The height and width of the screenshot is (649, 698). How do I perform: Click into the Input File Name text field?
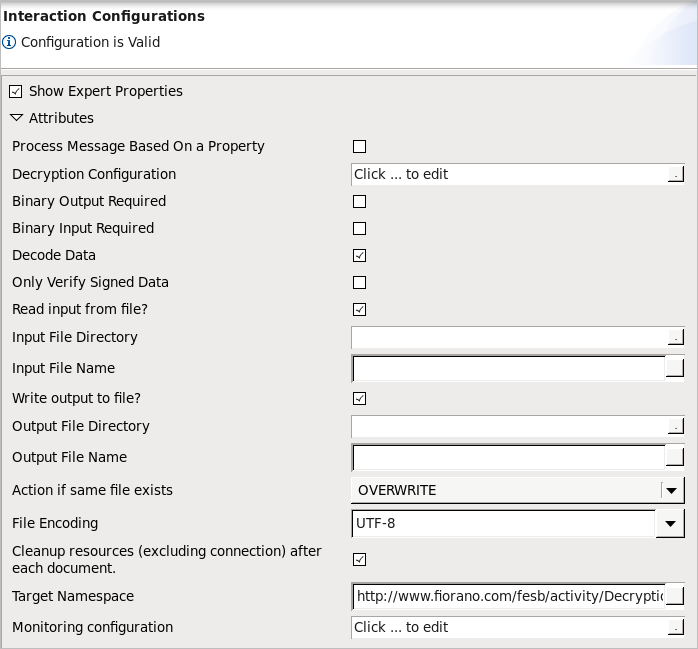pos(509,368)
